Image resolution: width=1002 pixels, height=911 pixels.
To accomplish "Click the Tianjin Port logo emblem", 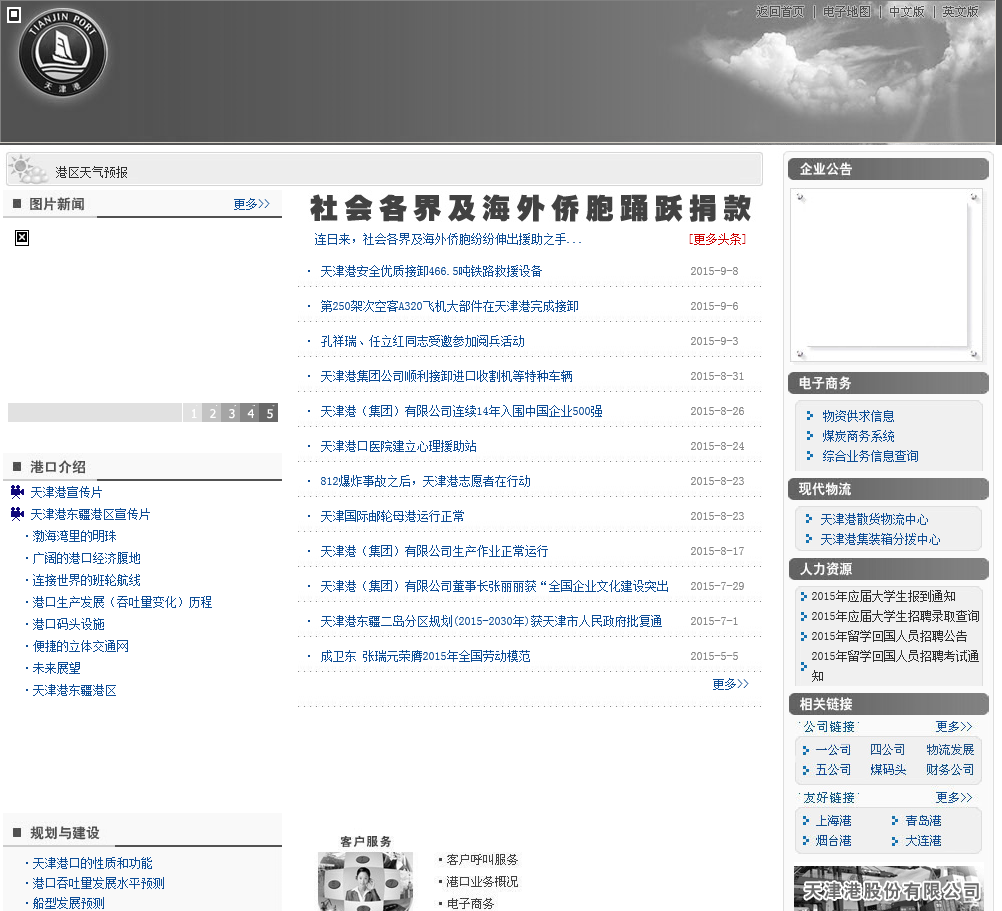I will [x=63, y=52].
